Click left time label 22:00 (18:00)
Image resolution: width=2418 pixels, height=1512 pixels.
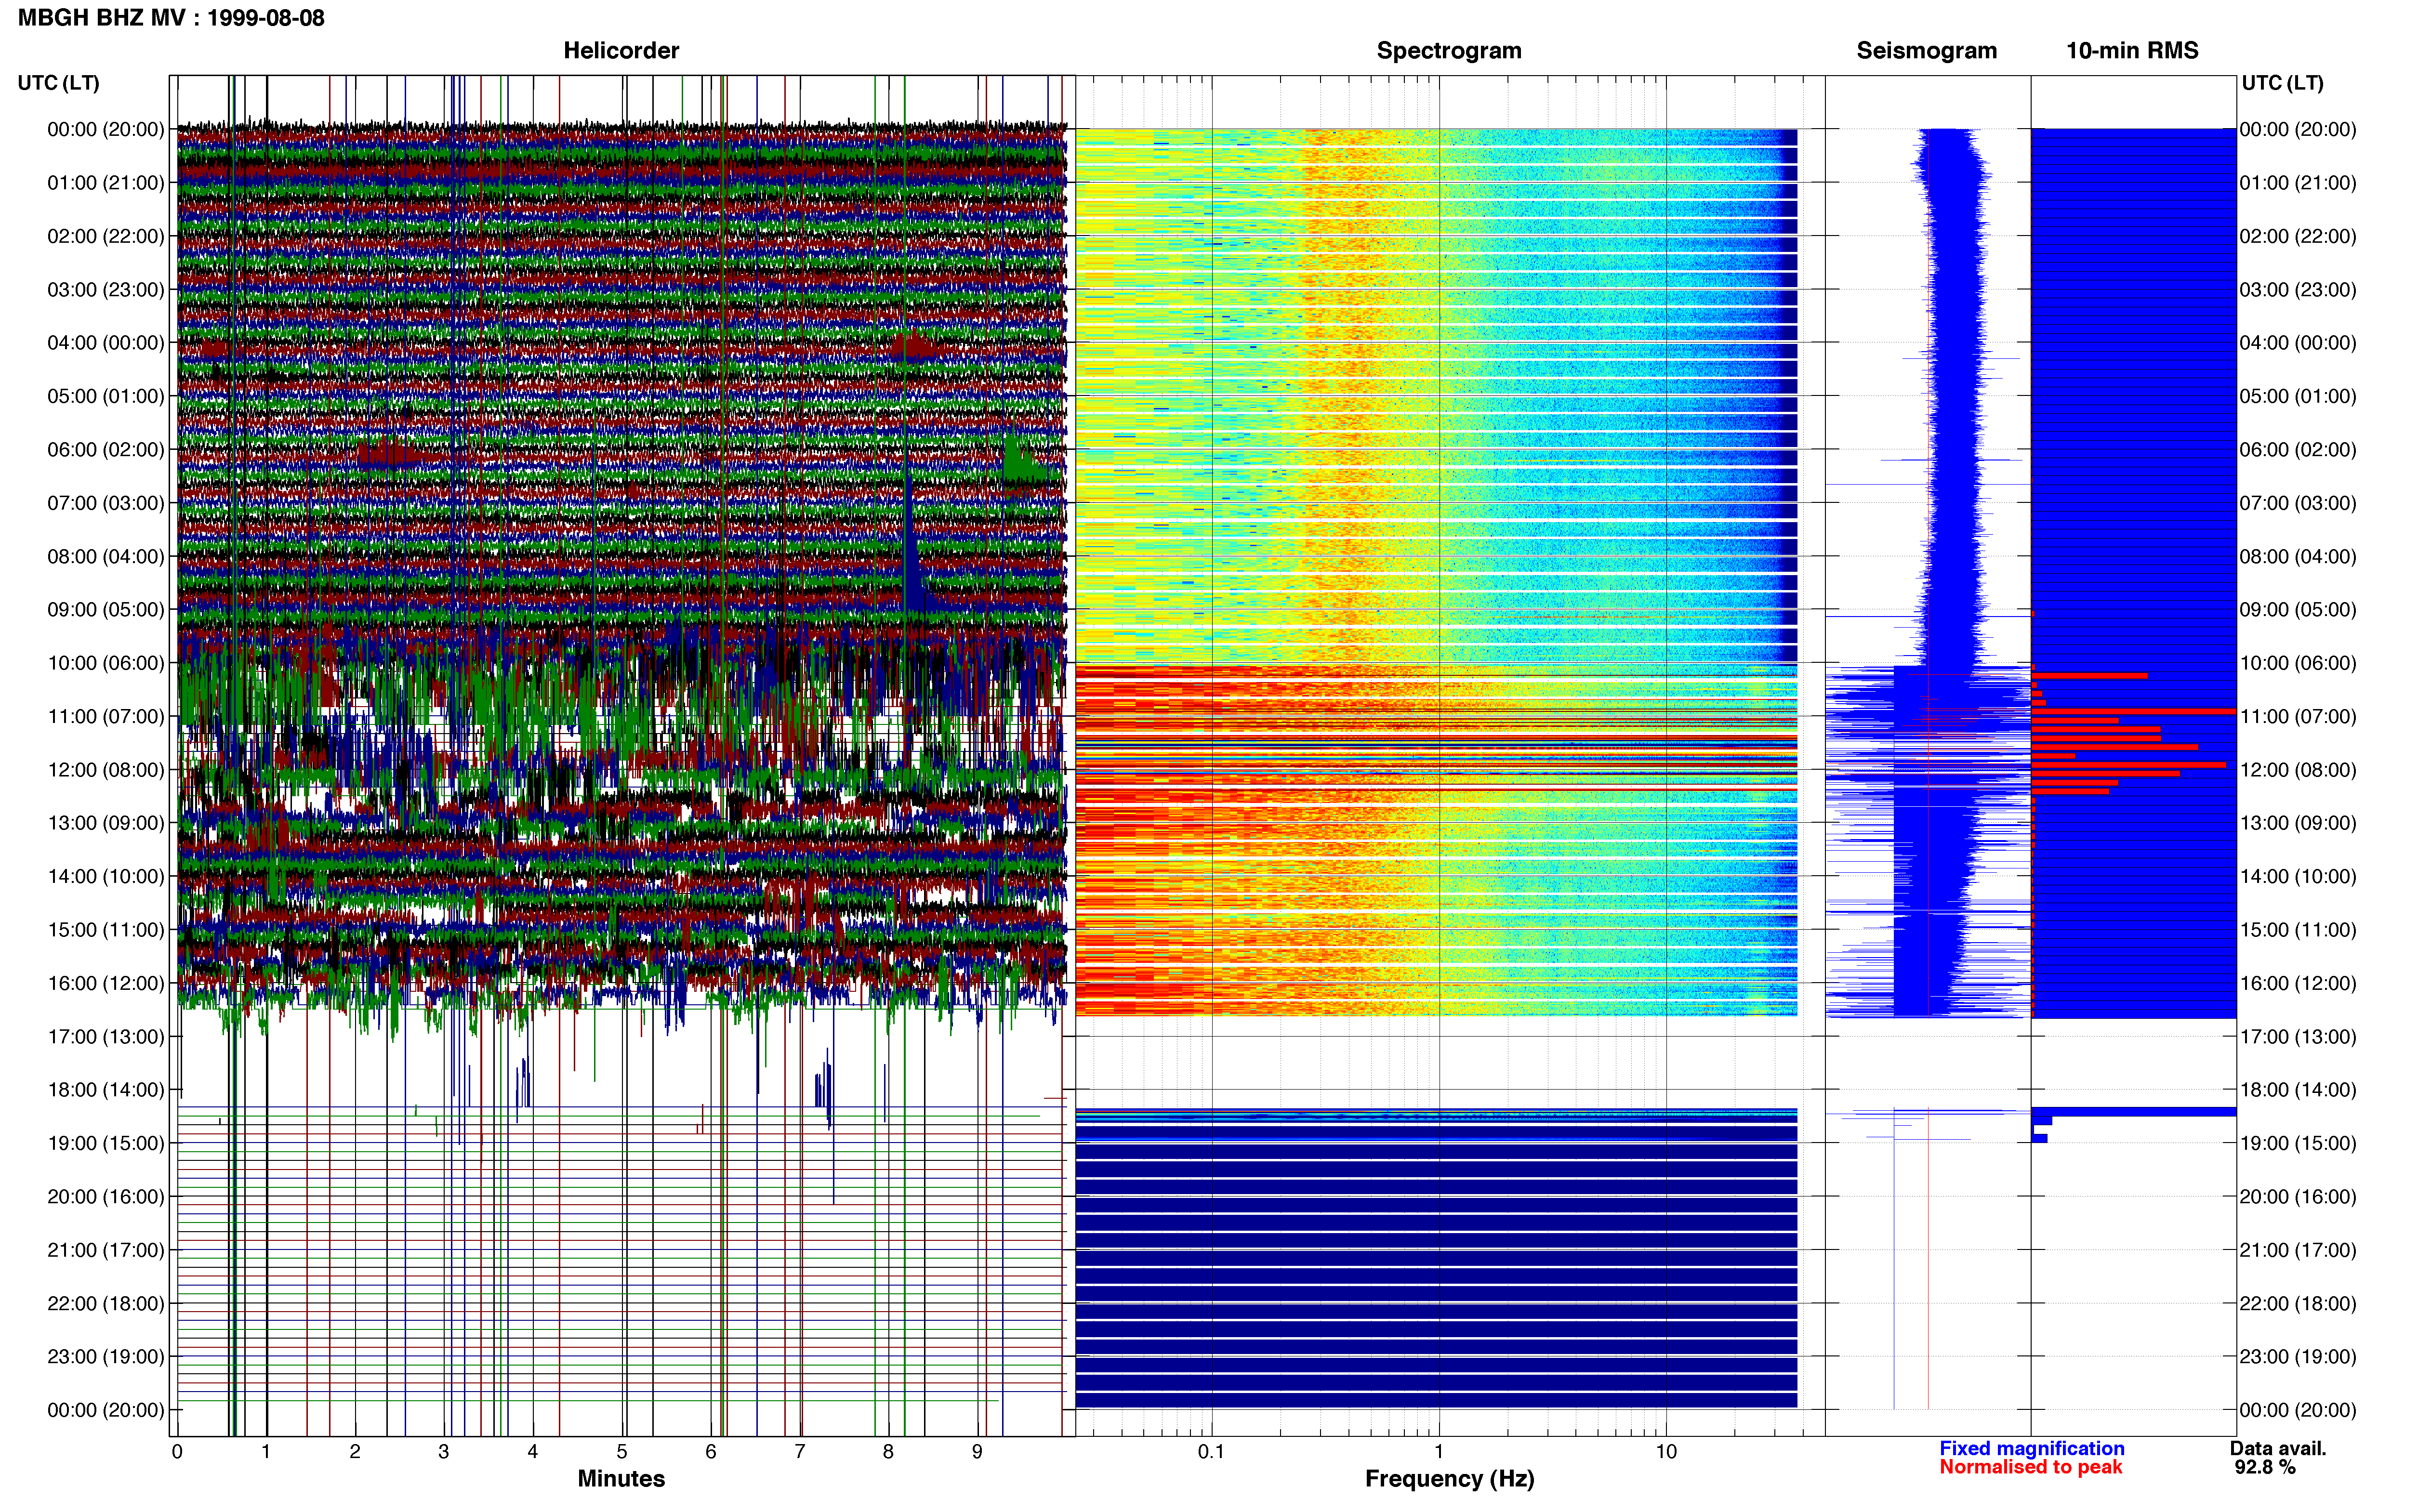pyautogui.click(x=106, y=1304)
